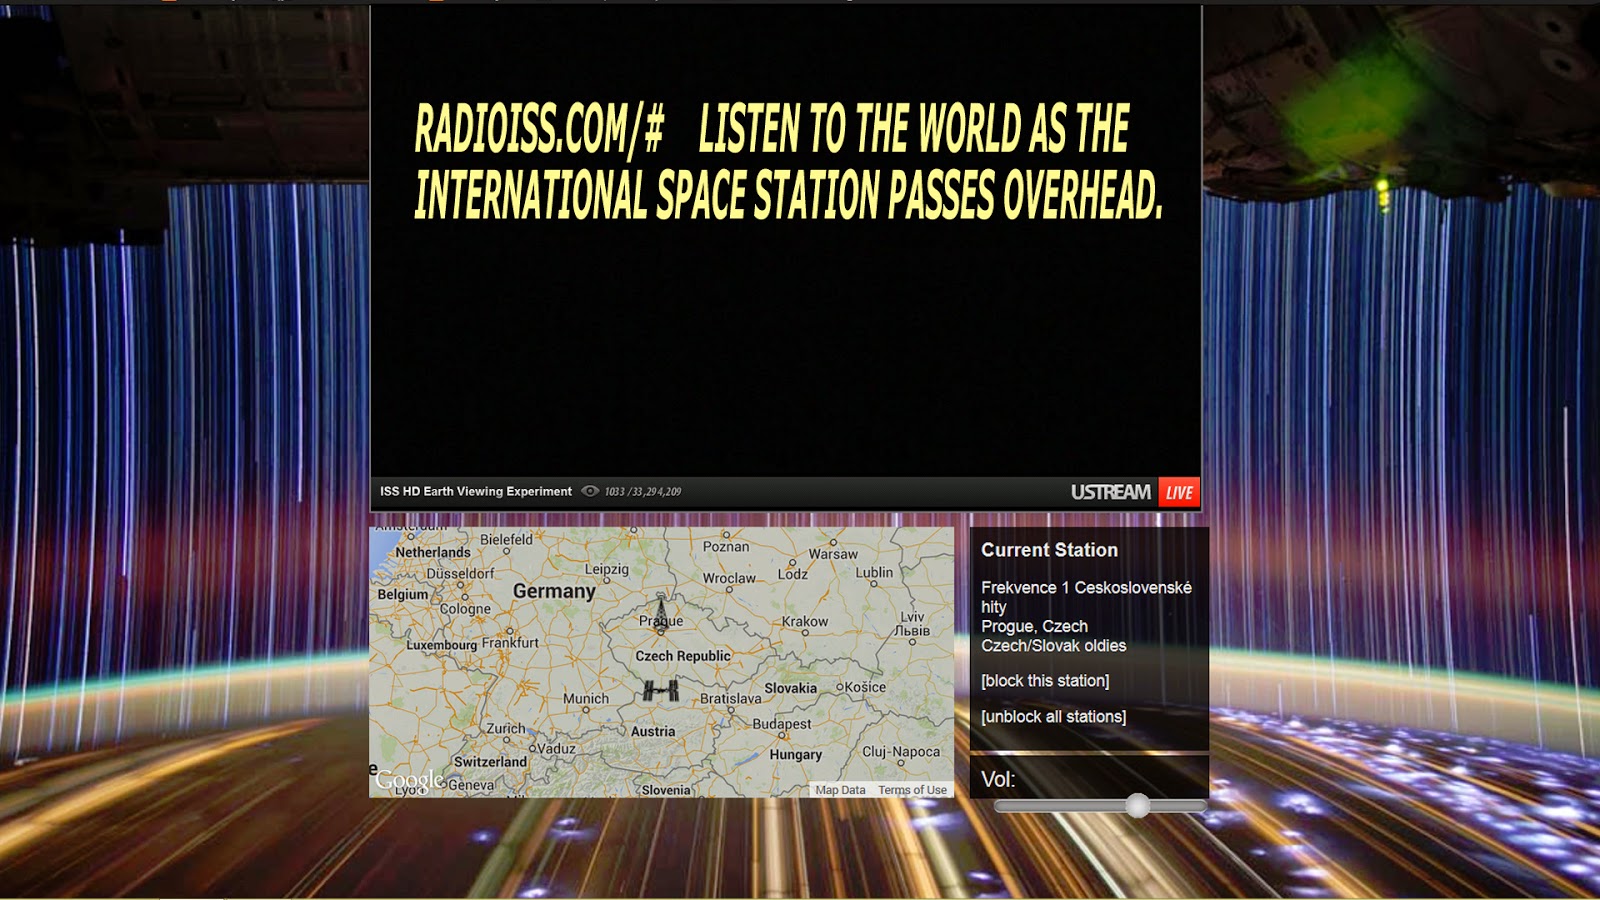Screen dimensions: 1600x900
Task: Click the ISS icon on the map
Action: tap(661, 690)
